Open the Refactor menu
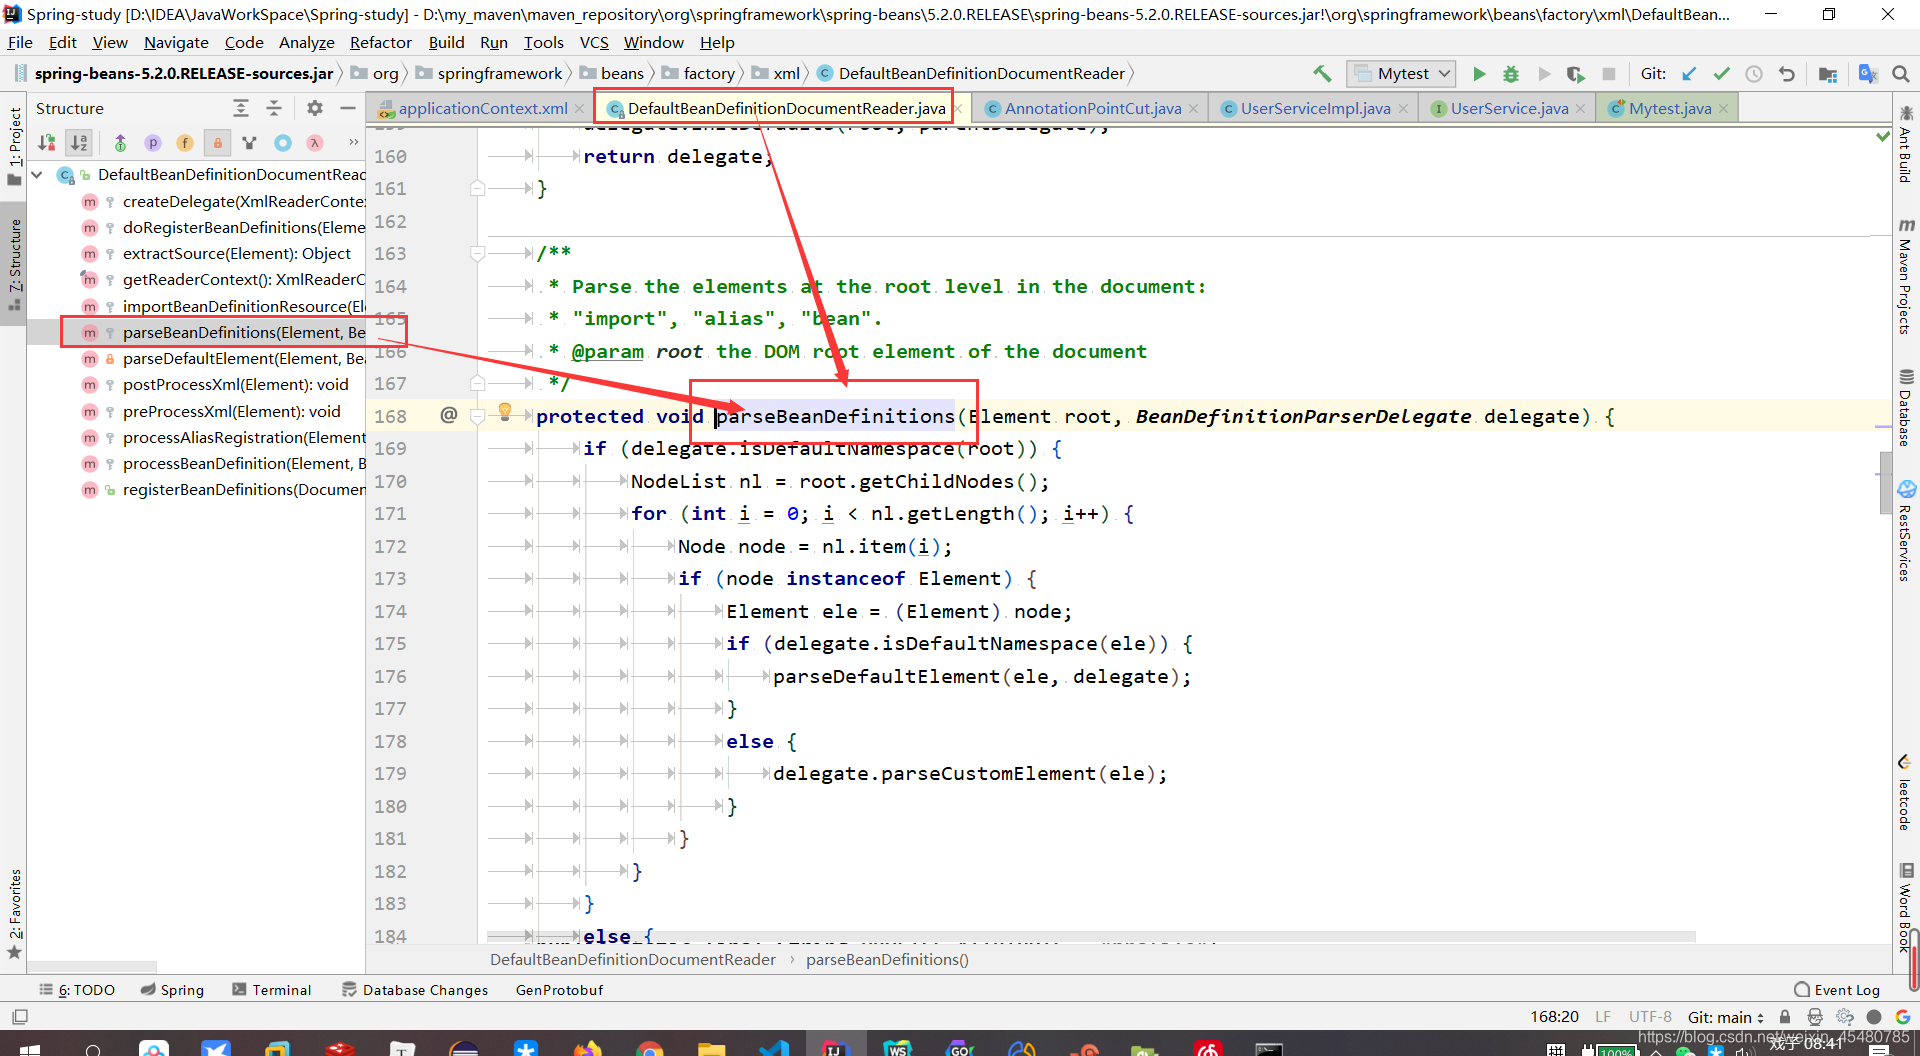Image resolution: width=1920 pixels, height=1056 pixels. 380,42
